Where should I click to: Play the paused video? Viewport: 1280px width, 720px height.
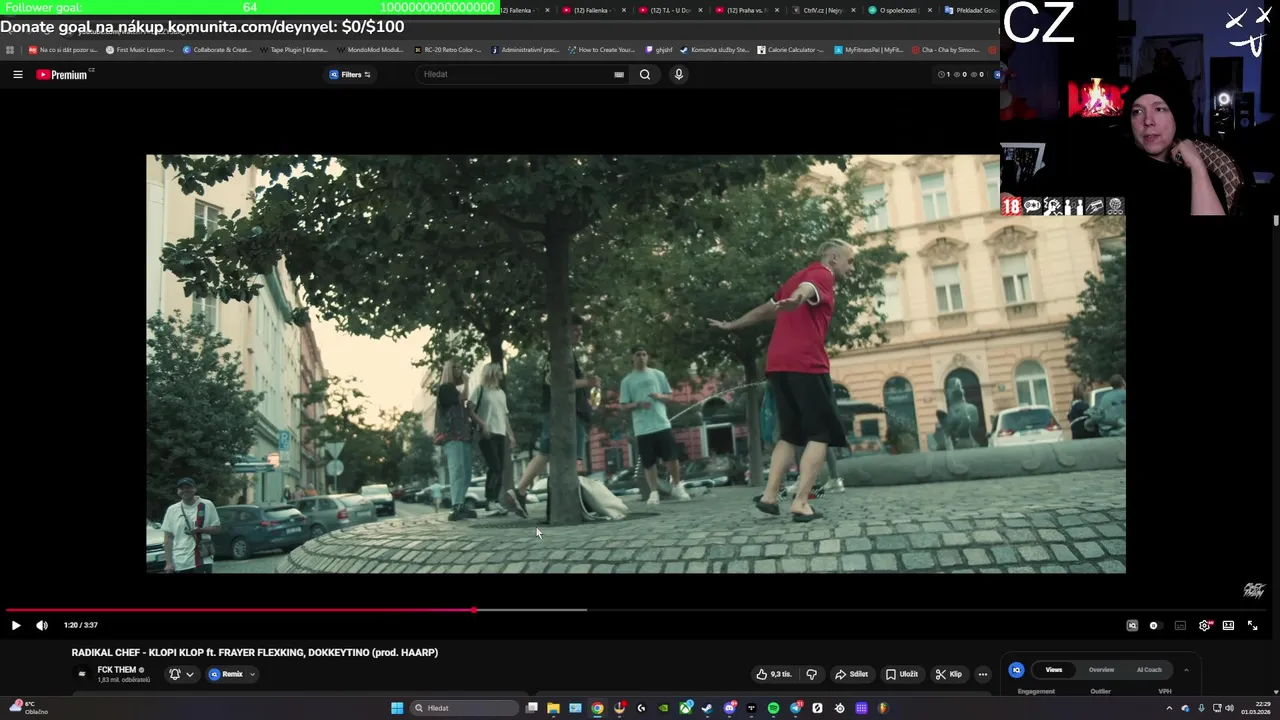16,625
